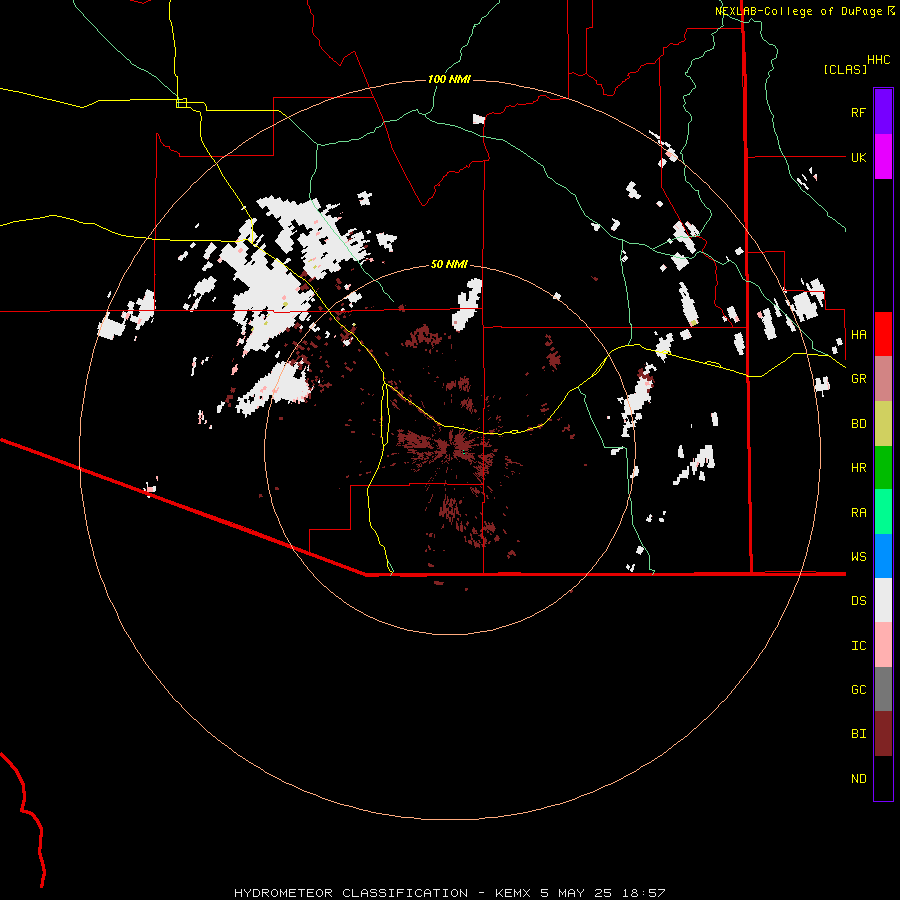Click the ND black legend swatch

coord(883,778)
